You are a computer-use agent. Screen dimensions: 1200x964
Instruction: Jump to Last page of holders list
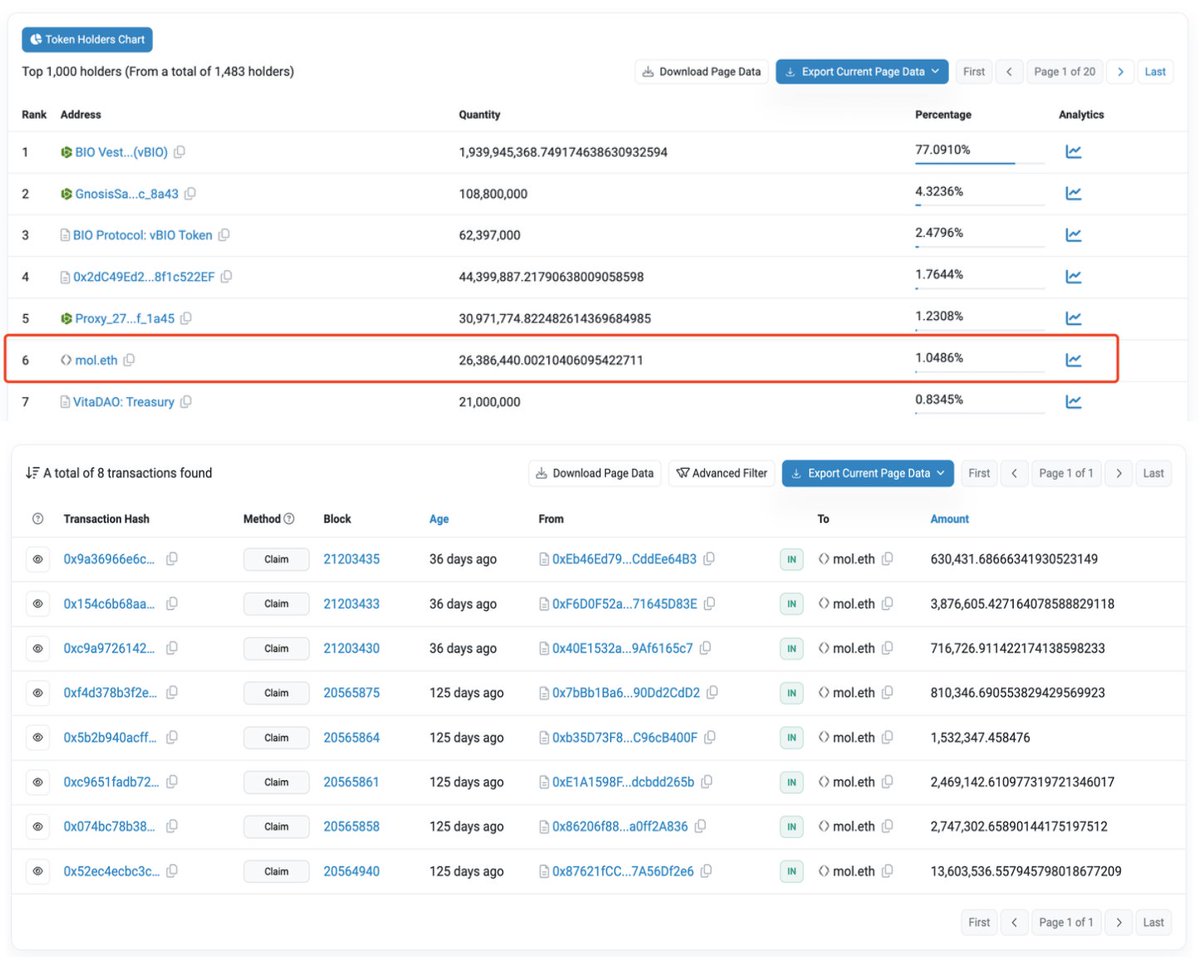pyautogui.click(x=1155, y=72)
